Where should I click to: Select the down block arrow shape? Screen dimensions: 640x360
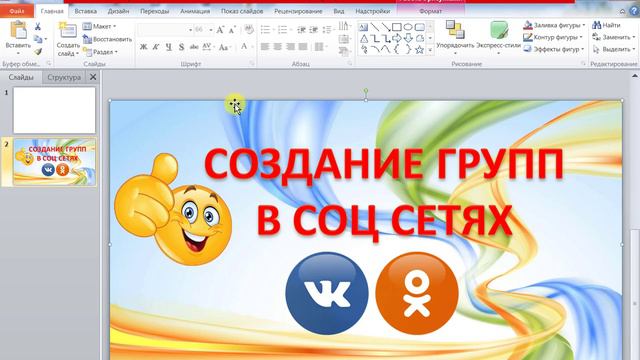pos(408,38)
